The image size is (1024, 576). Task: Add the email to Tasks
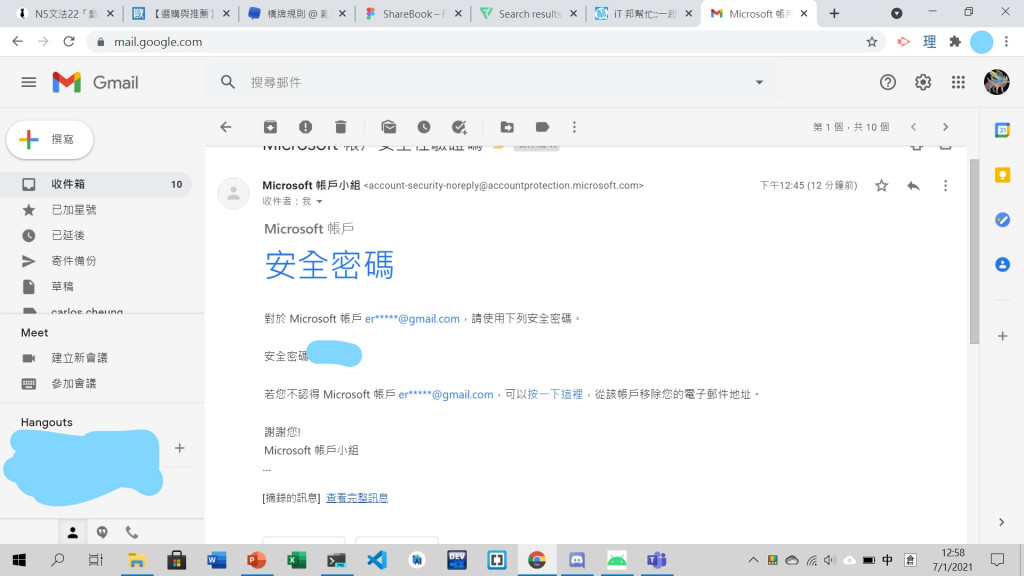[459, 127]
